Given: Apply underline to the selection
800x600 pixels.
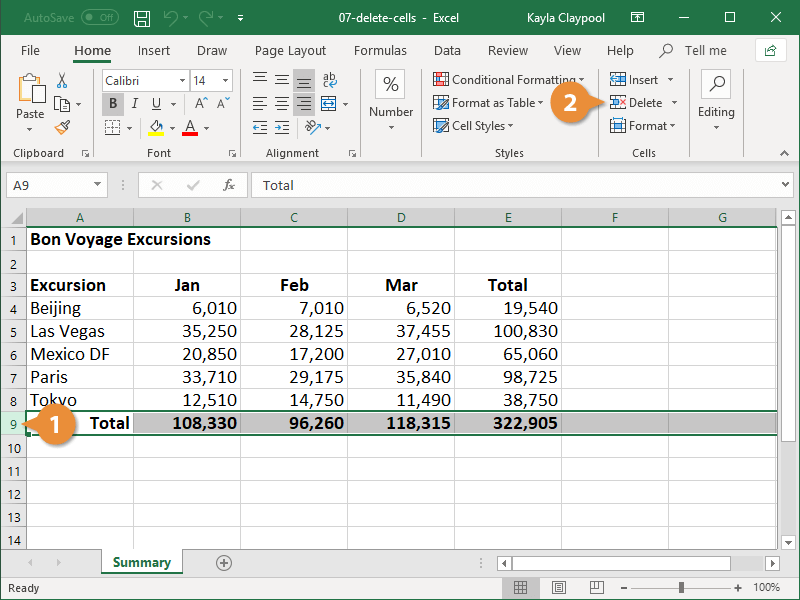Looking at the screenshot, I should [157, 103].
